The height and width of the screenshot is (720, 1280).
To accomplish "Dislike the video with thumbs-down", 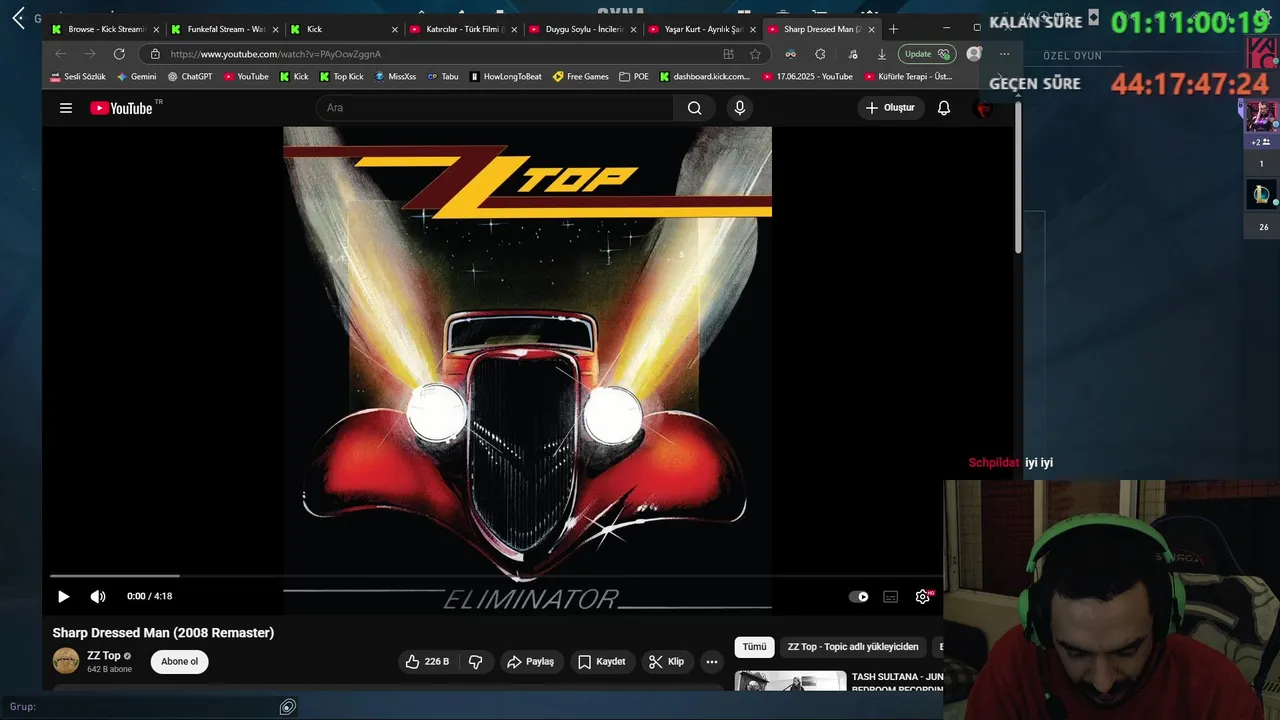I will pos(476,662).
